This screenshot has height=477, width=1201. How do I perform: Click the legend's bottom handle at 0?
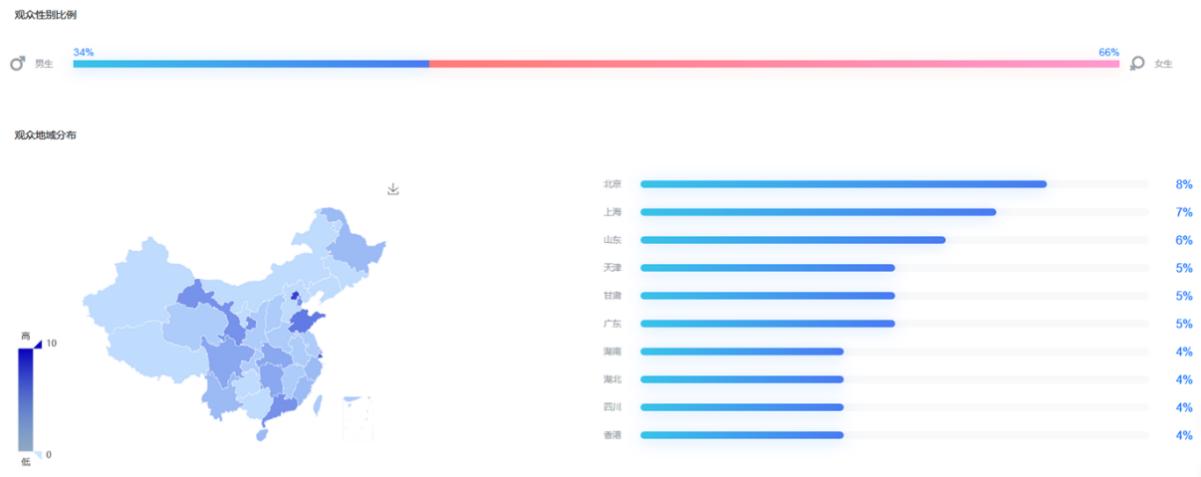pos(37,454)
